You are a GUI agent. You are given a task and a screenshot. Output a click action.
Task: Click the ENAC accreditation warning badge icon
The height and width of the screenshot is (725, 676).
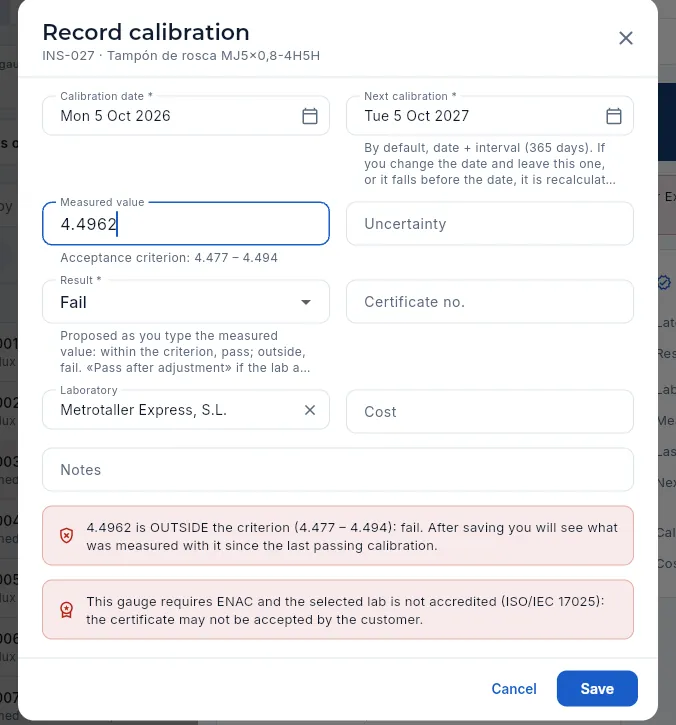click(x=67, y=610)
